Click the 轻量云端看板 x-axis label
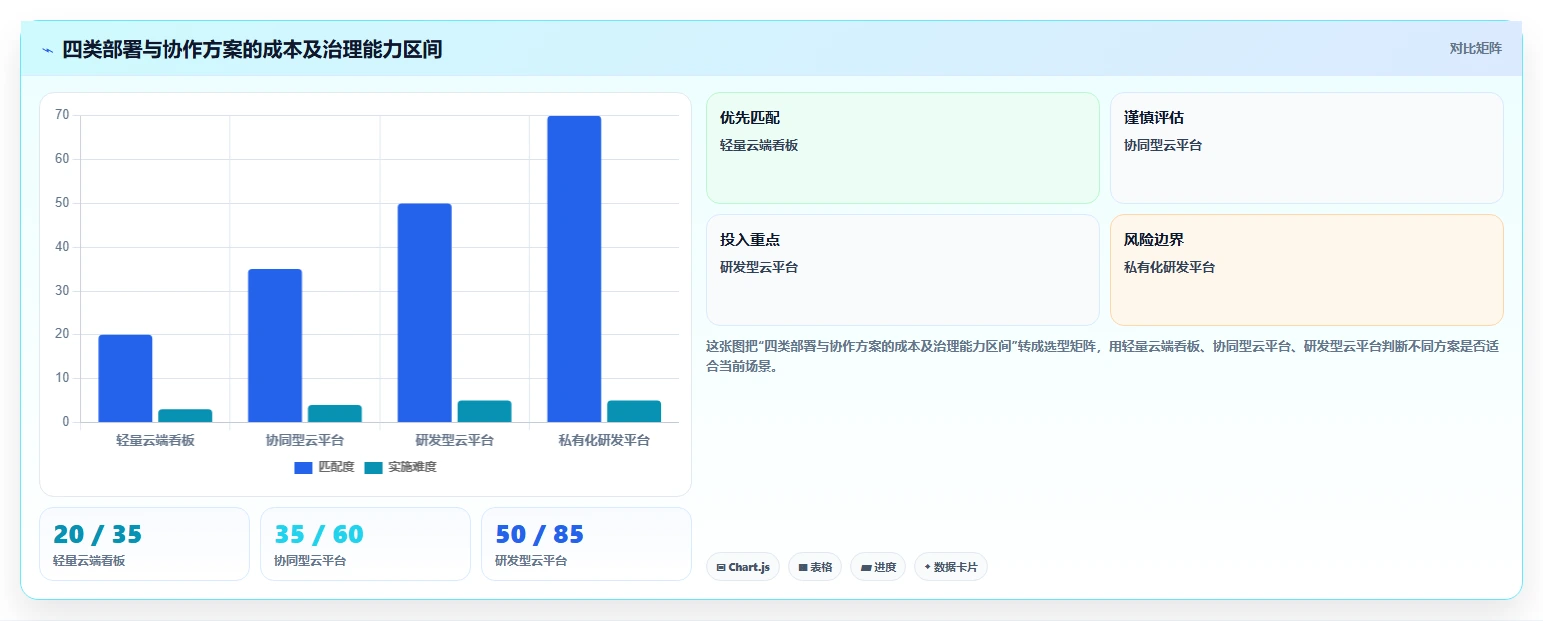This screenshot has height=621, width=1543. (155, 440)
